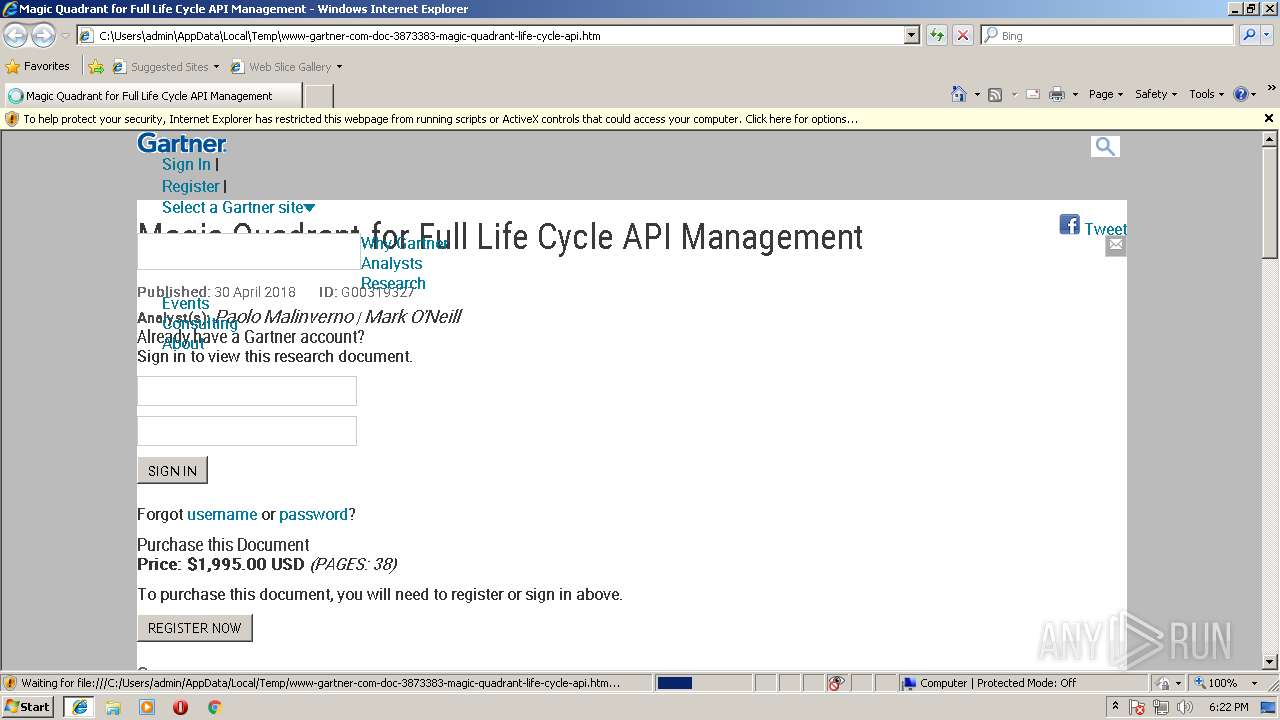Click the Read Mail envelope icon
Viewport: 1280px width, 720px height.
point(1033,94)
